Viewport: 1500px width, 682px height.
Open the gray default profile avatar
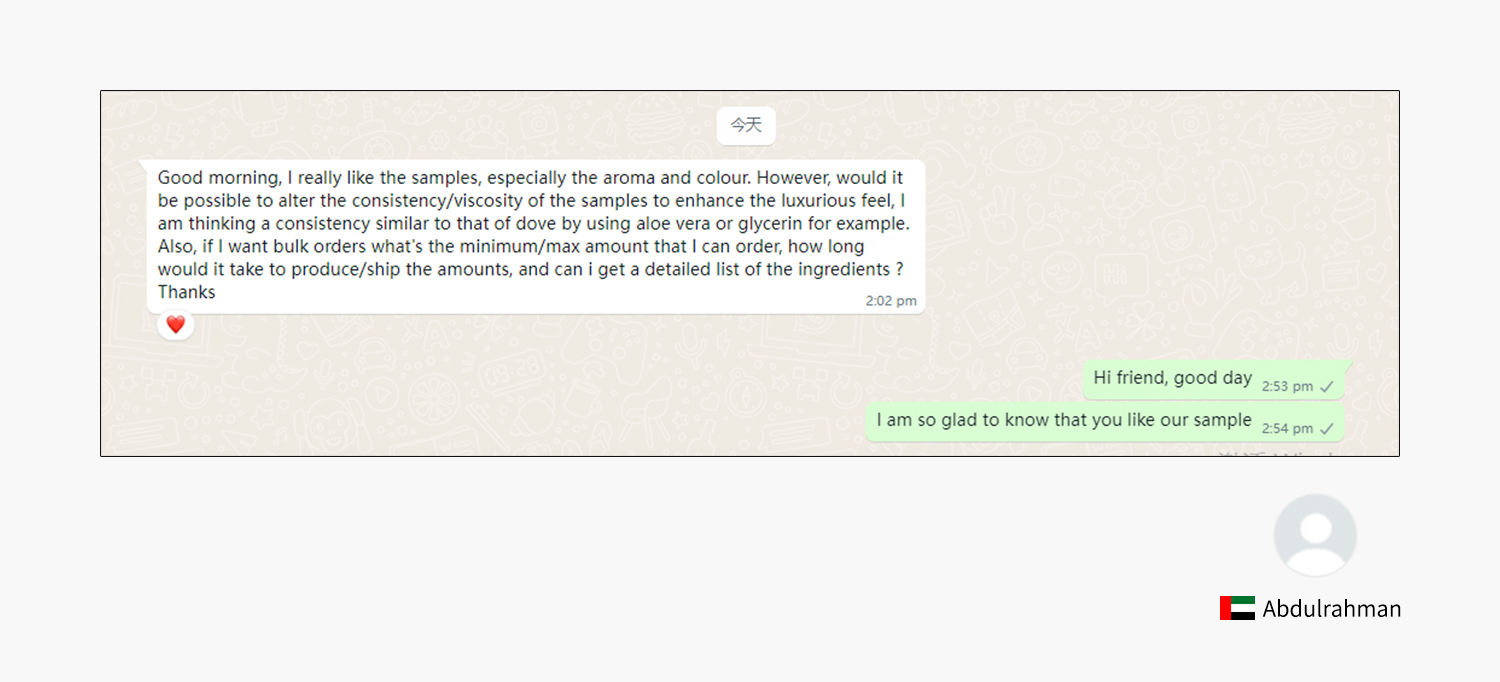pyautogui.click(x=1315, y=535)
